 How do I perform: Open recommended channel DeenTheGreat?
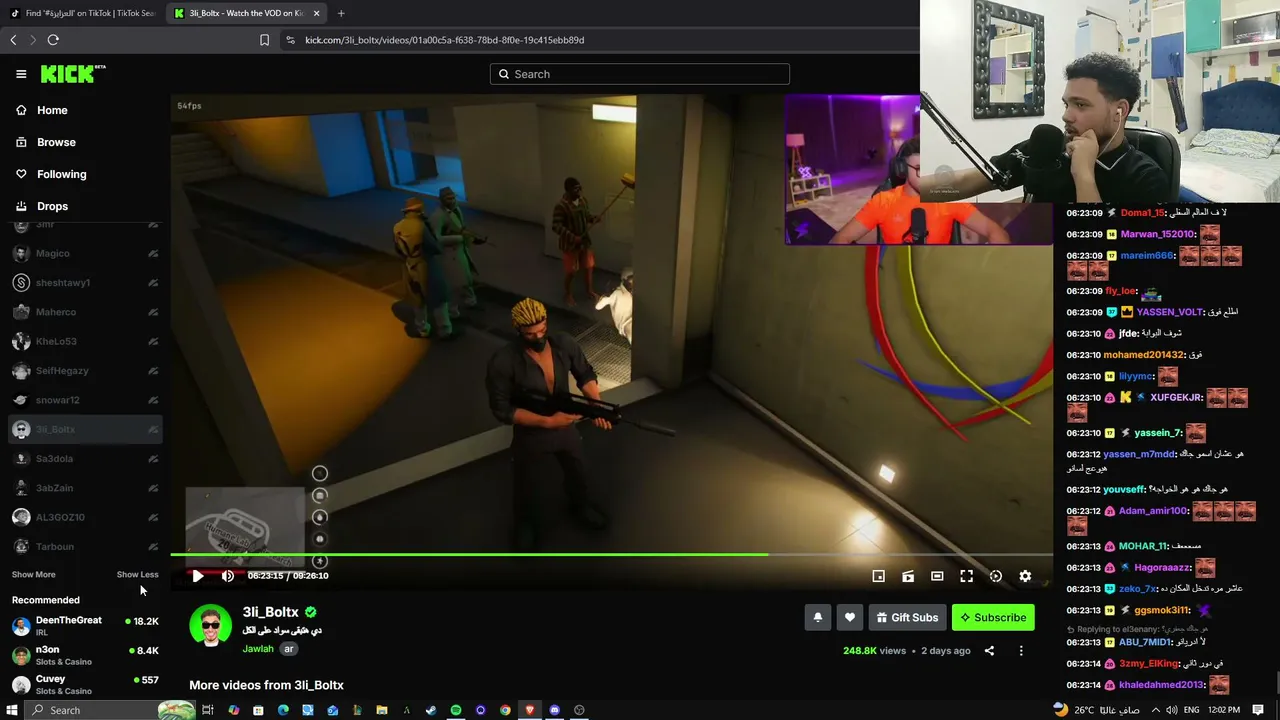(x=85, y=625)
